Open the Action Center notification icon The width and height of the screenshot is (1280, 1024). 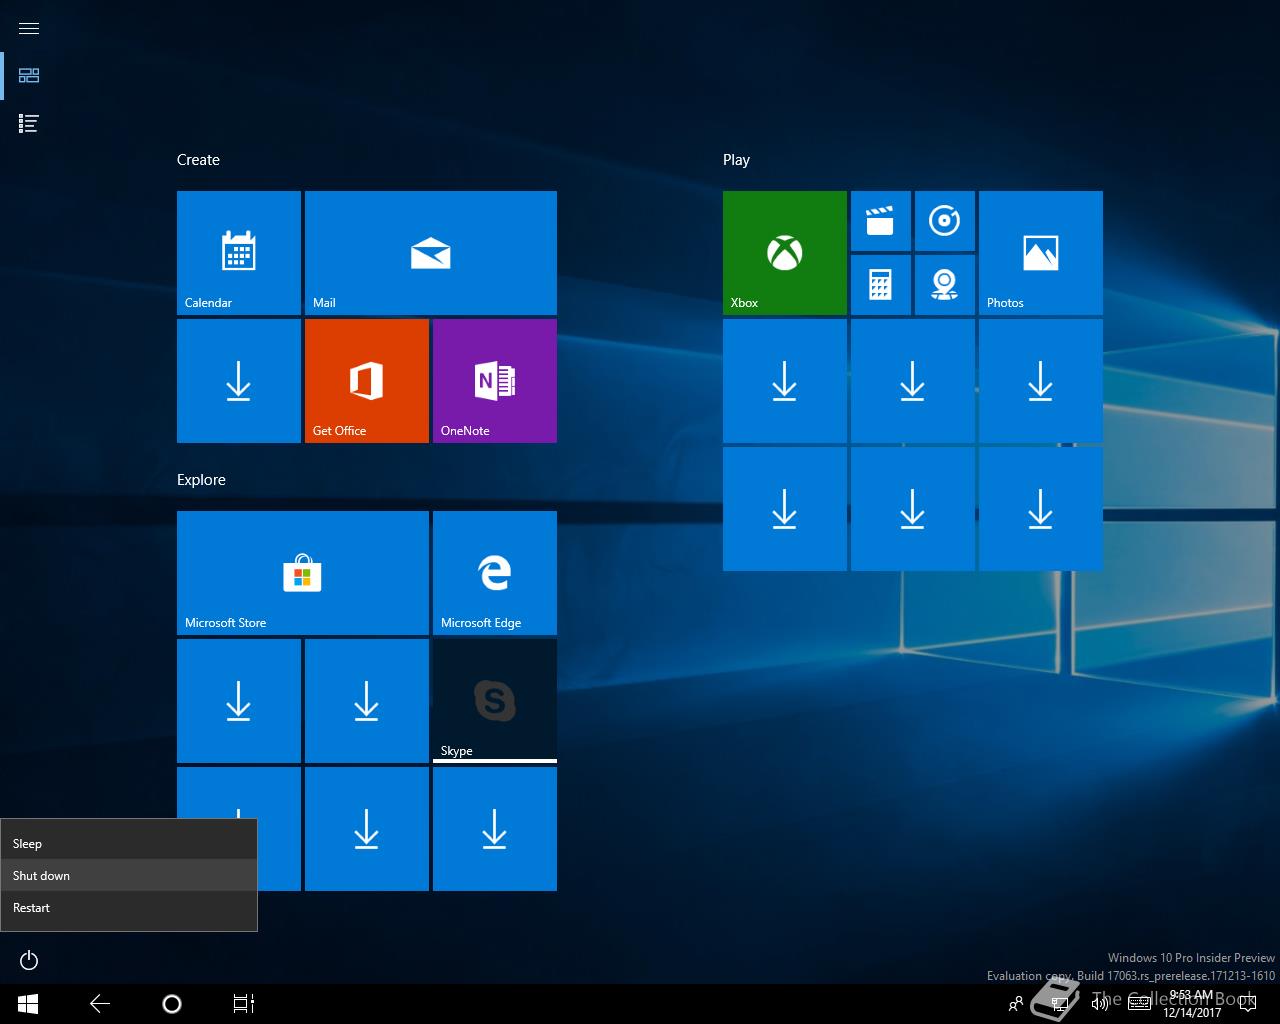click(x=1247, y=1004)
